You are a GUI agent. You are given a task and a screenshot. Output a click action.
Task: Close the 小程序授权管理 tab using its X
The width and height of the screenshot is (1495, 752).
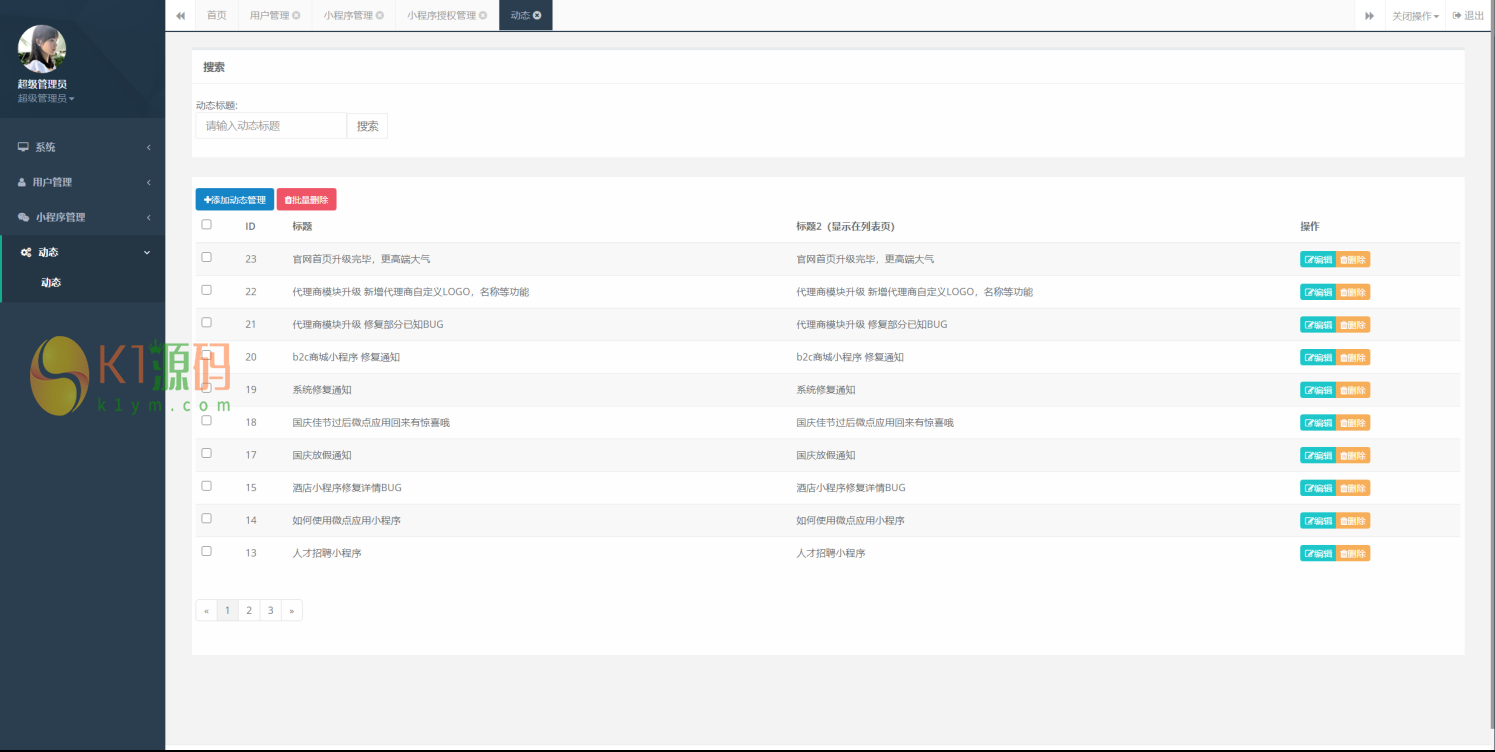483,16
